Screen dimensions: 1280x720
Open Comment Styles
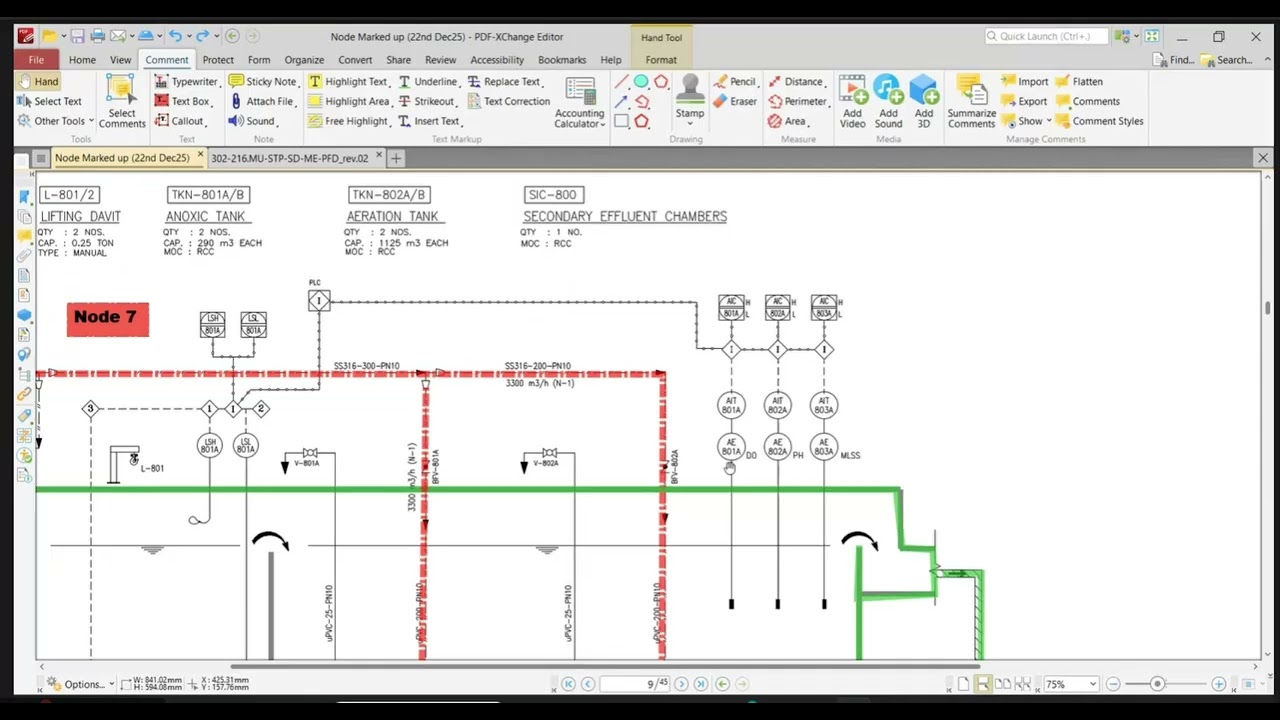point(1099,121)
